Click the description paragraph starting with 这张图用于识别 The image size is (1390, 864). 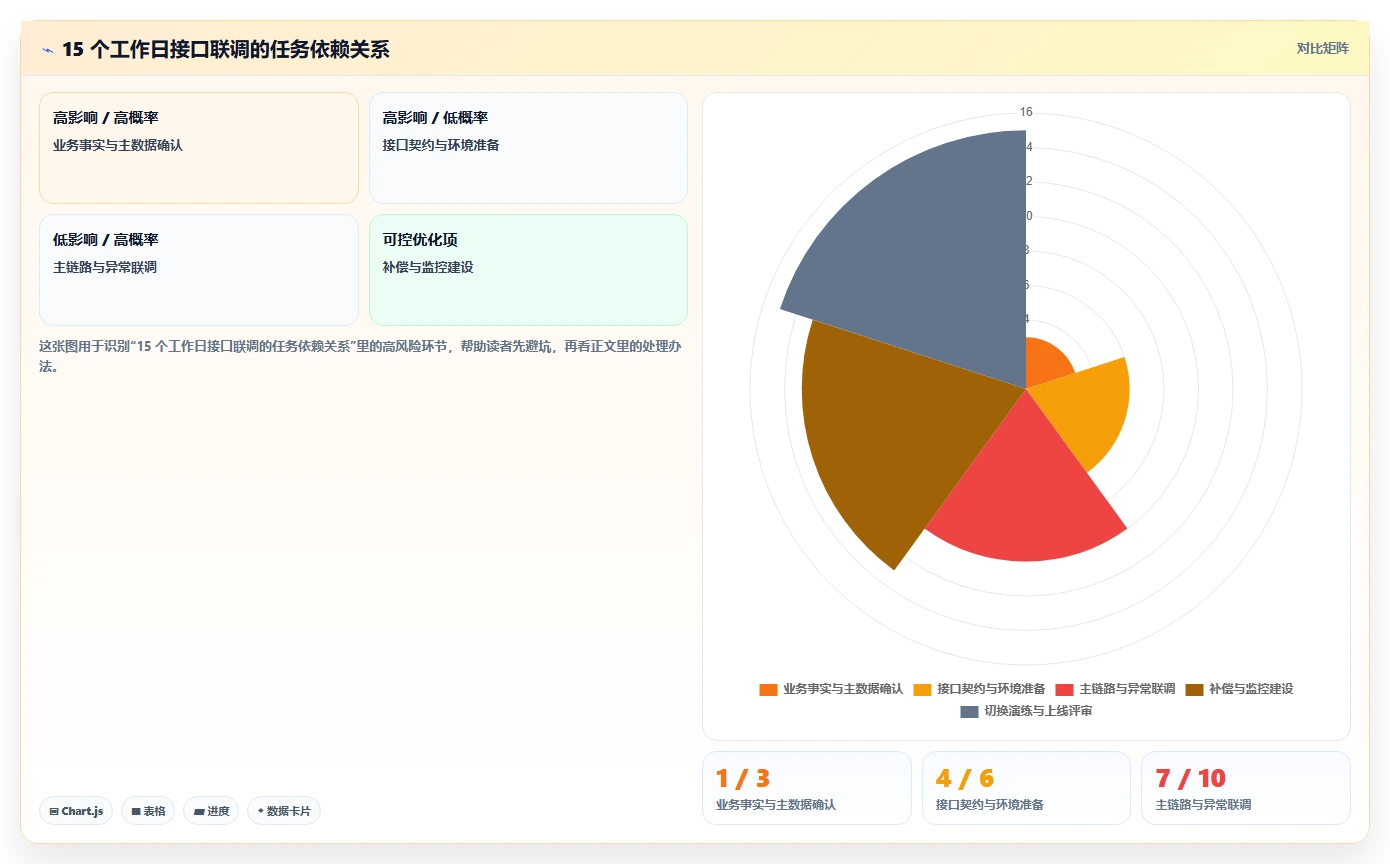click(361, 356)
